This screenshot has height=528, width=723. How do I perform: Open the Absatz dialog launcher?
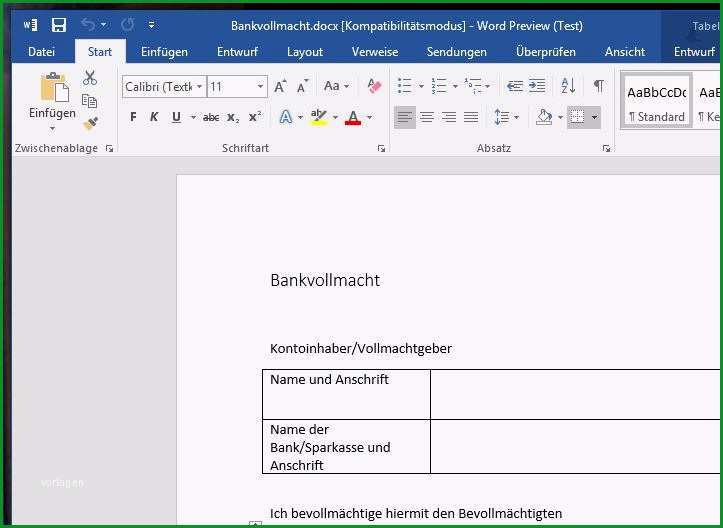(606, 148)
